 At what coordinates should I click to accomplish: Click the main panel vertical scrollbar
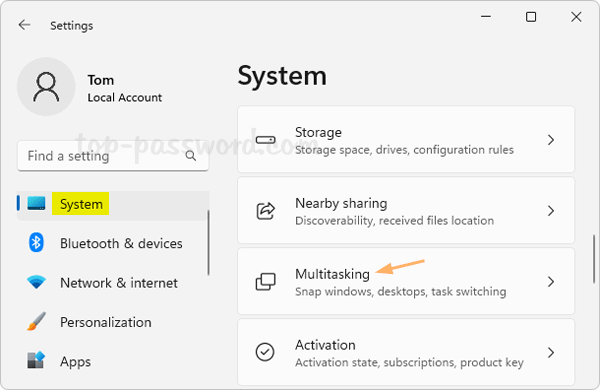tap(594, 259)
